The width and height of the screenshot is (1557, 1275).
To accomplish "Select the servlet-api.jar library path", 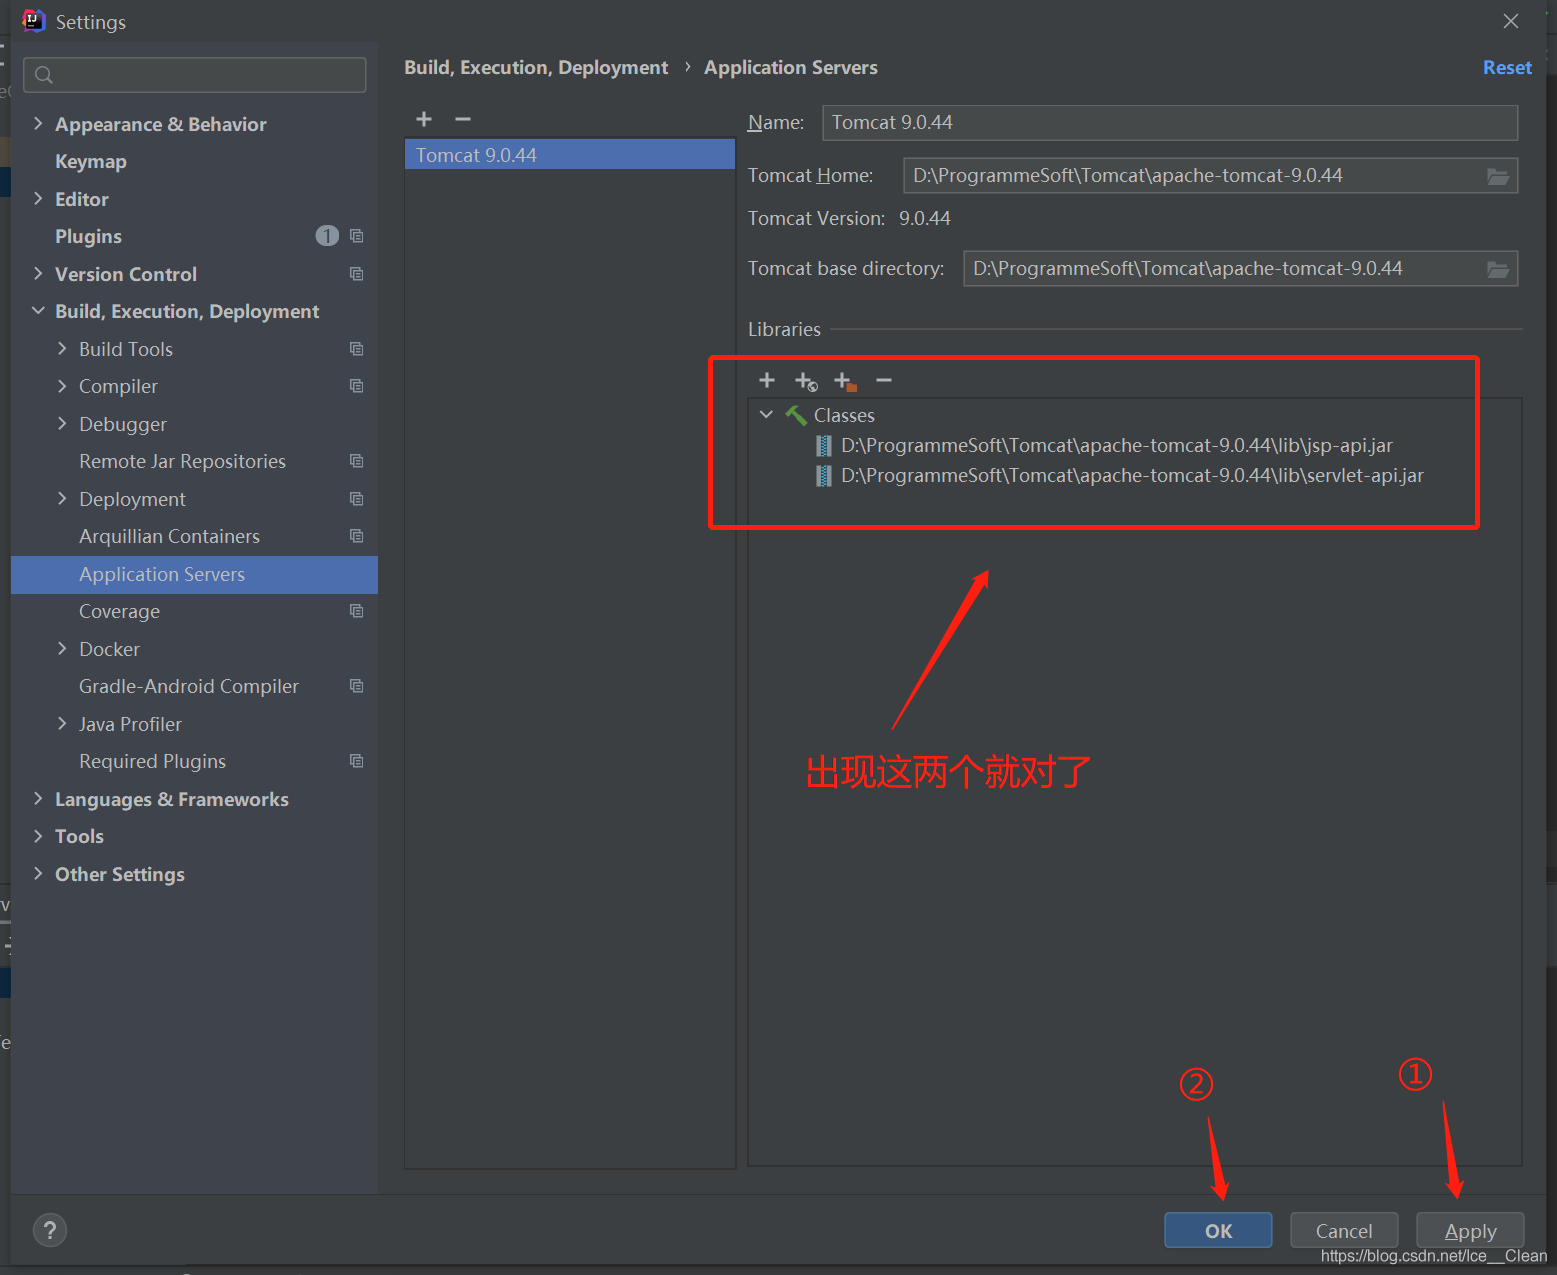I will [1132, 476].
